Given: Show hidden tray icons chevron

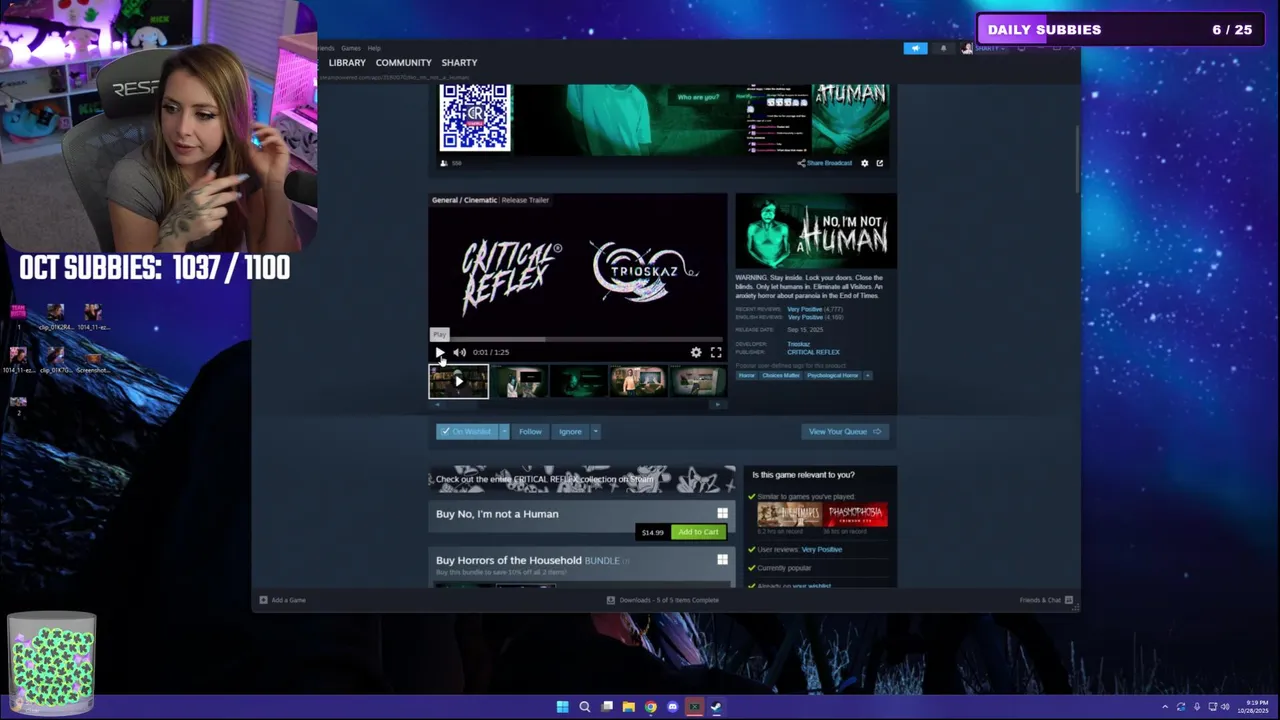Looking at the screenshot, I should click(1164, 707).
